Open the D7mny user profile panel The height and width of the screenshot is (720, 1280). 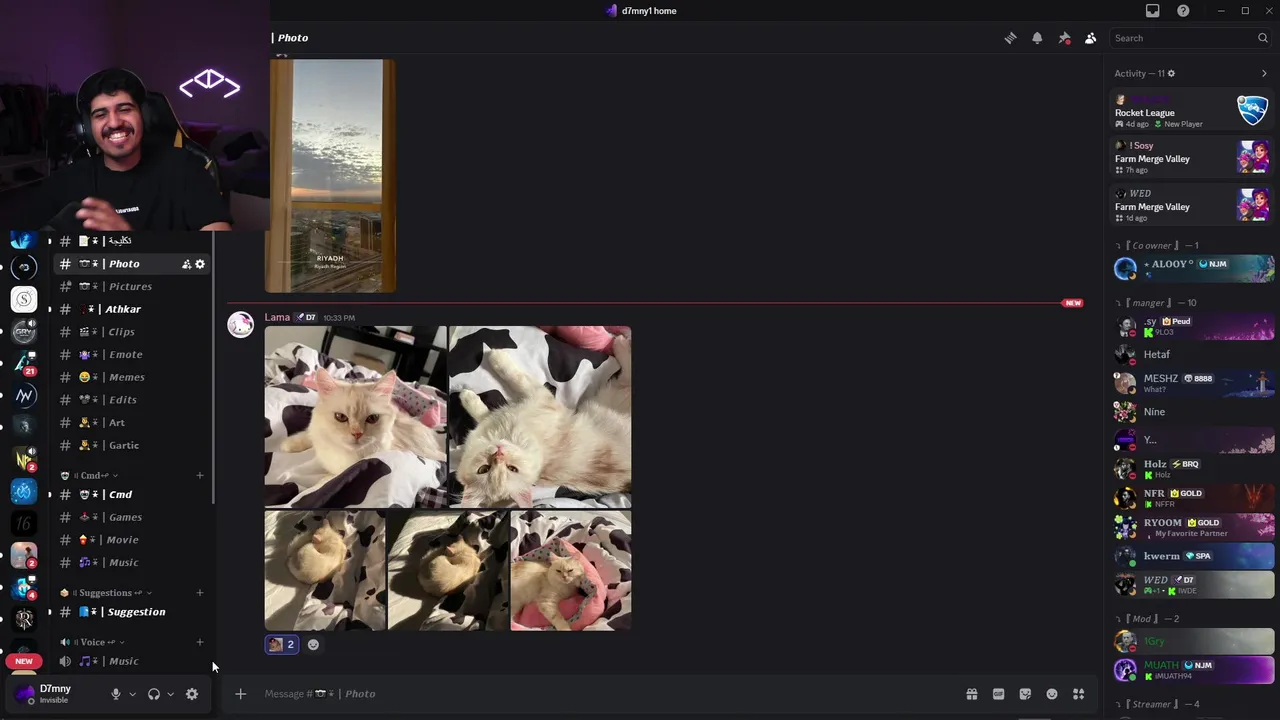55,694
